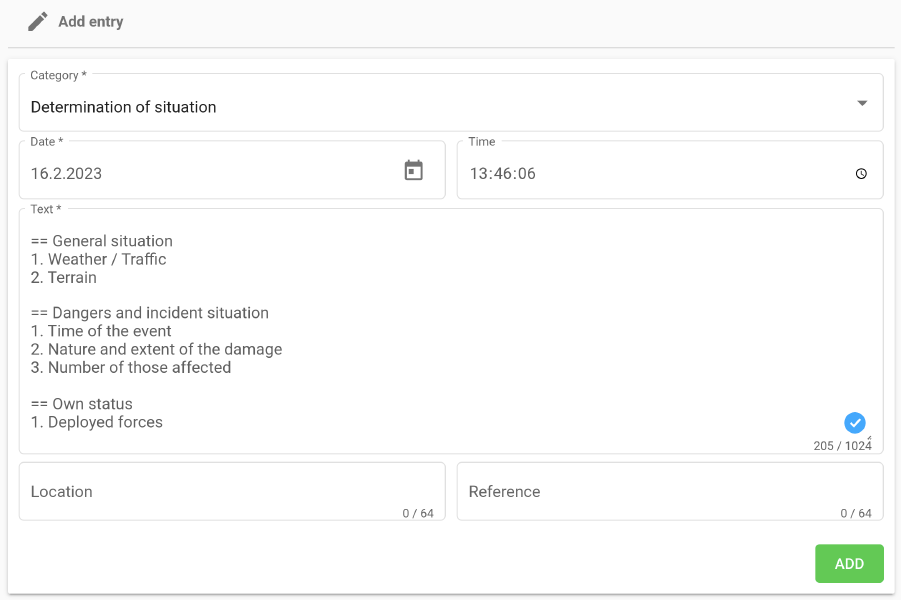901x600 pixels.
Task: Click into the Reference input field
Action: point(668,492)
